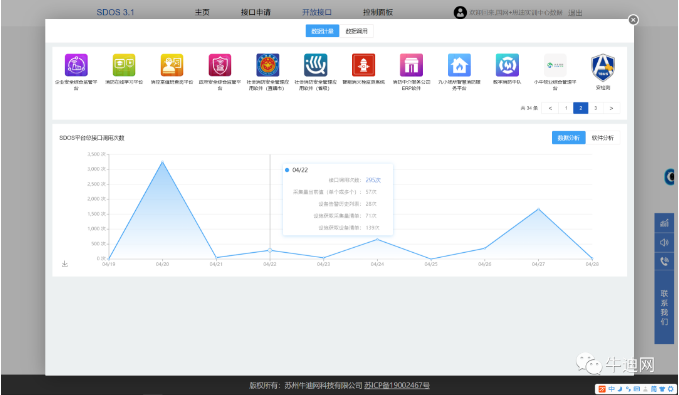Go to page 3 of app list

[595, 108]
